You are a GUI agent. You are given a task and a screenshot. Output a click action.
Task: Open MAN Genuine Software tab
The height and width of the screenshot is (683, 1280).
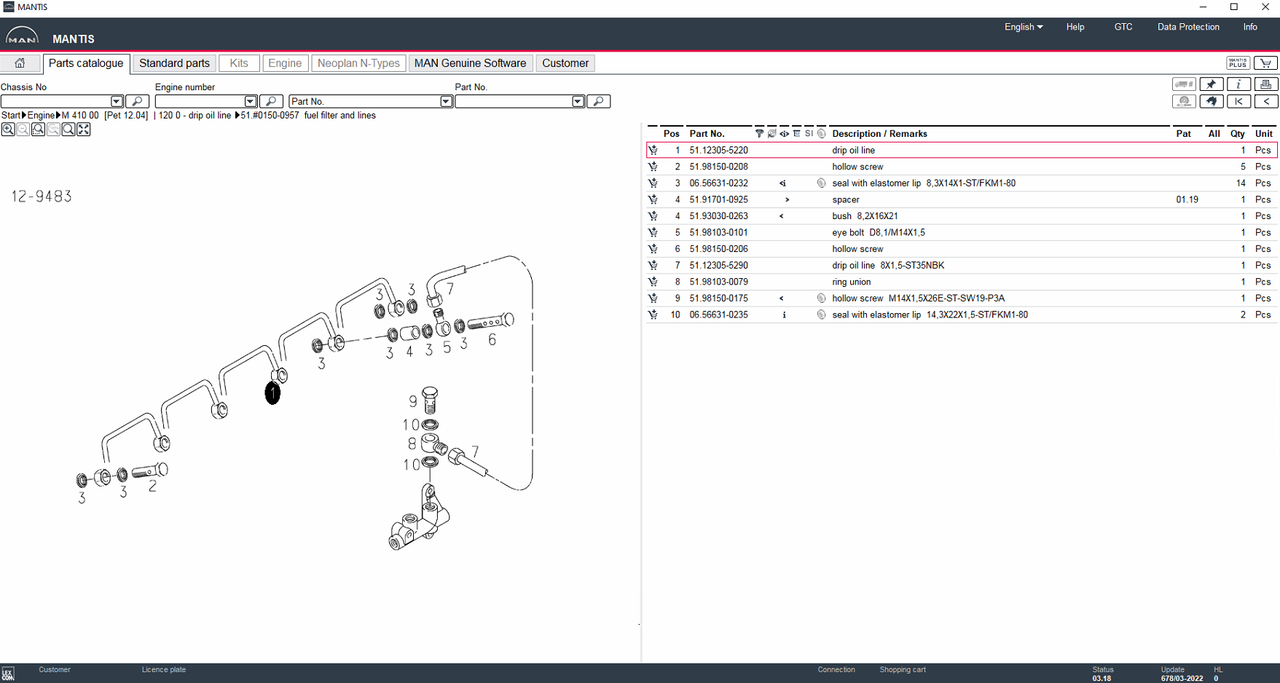pos(470,63)
